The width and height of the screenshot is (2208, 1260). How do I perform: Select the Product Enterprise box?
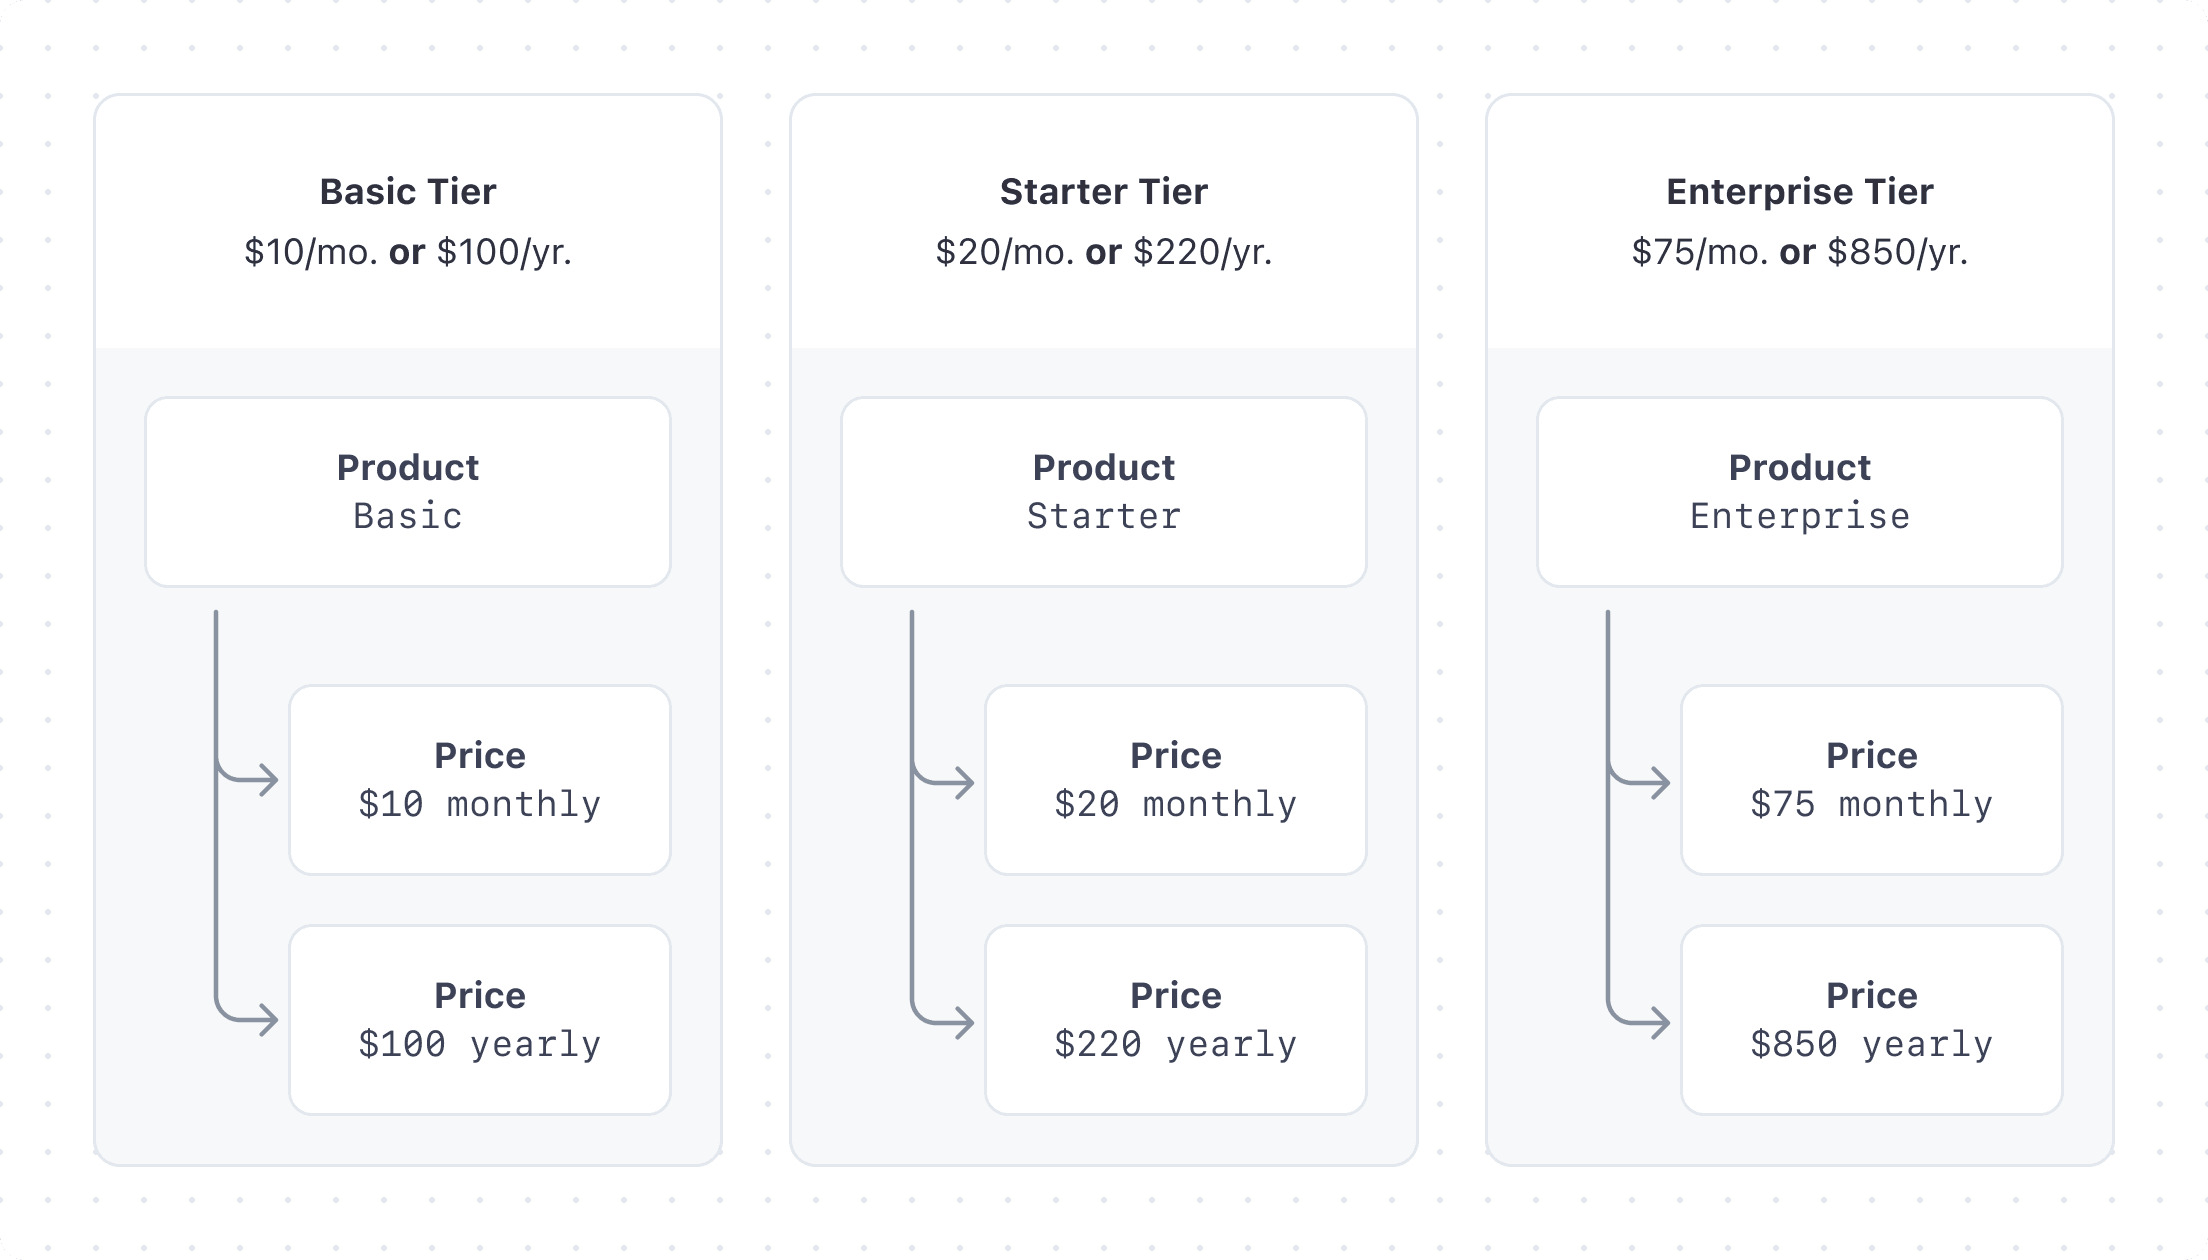(x=1800, y=492)
